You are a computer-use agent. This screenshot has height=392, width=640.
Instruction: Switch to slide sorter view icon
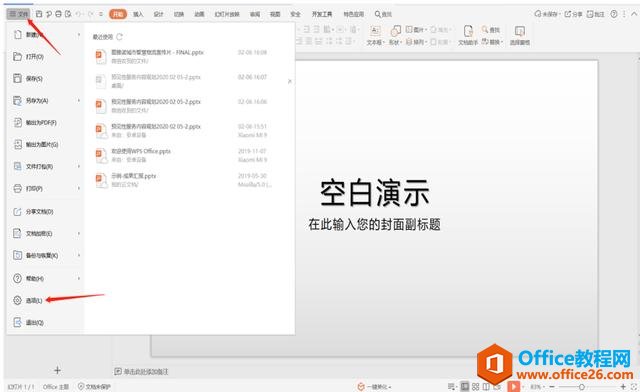pos(476,386)
